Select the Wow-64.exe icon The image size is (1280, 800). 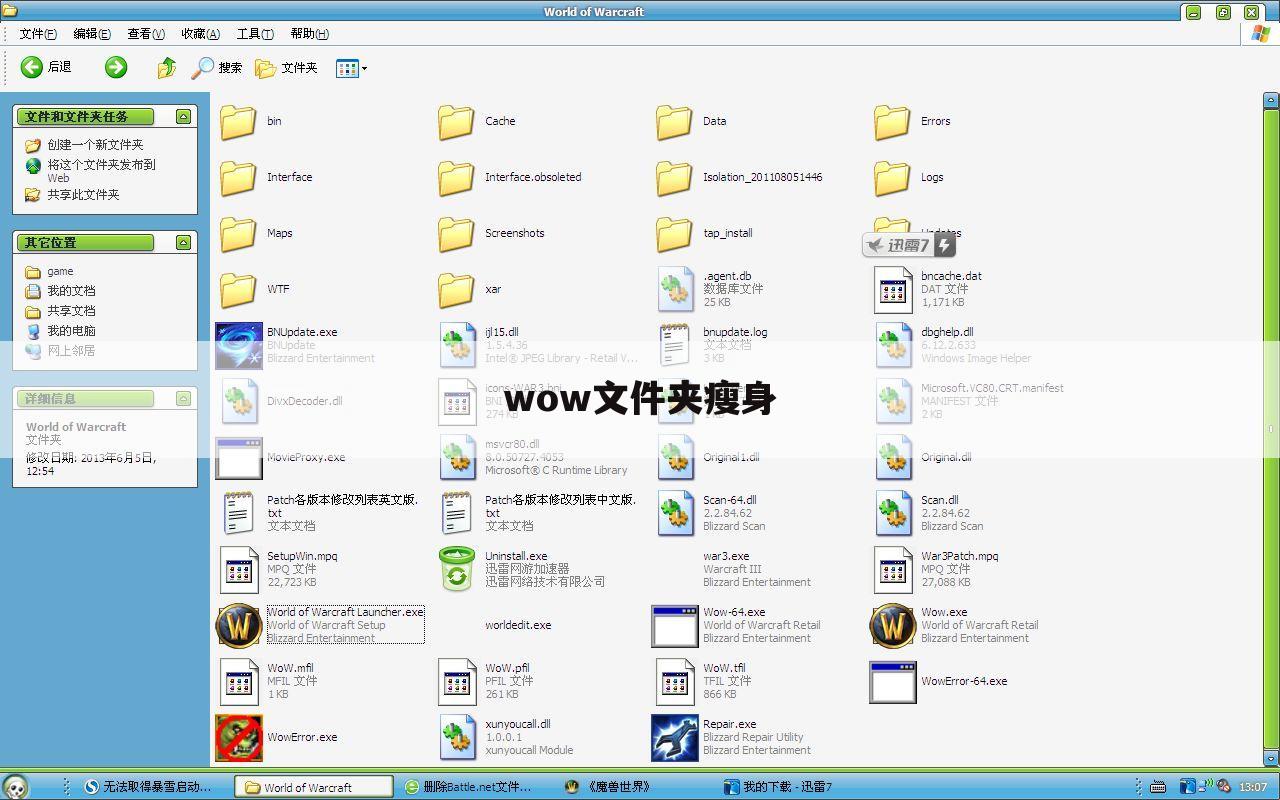coord(674,625)
